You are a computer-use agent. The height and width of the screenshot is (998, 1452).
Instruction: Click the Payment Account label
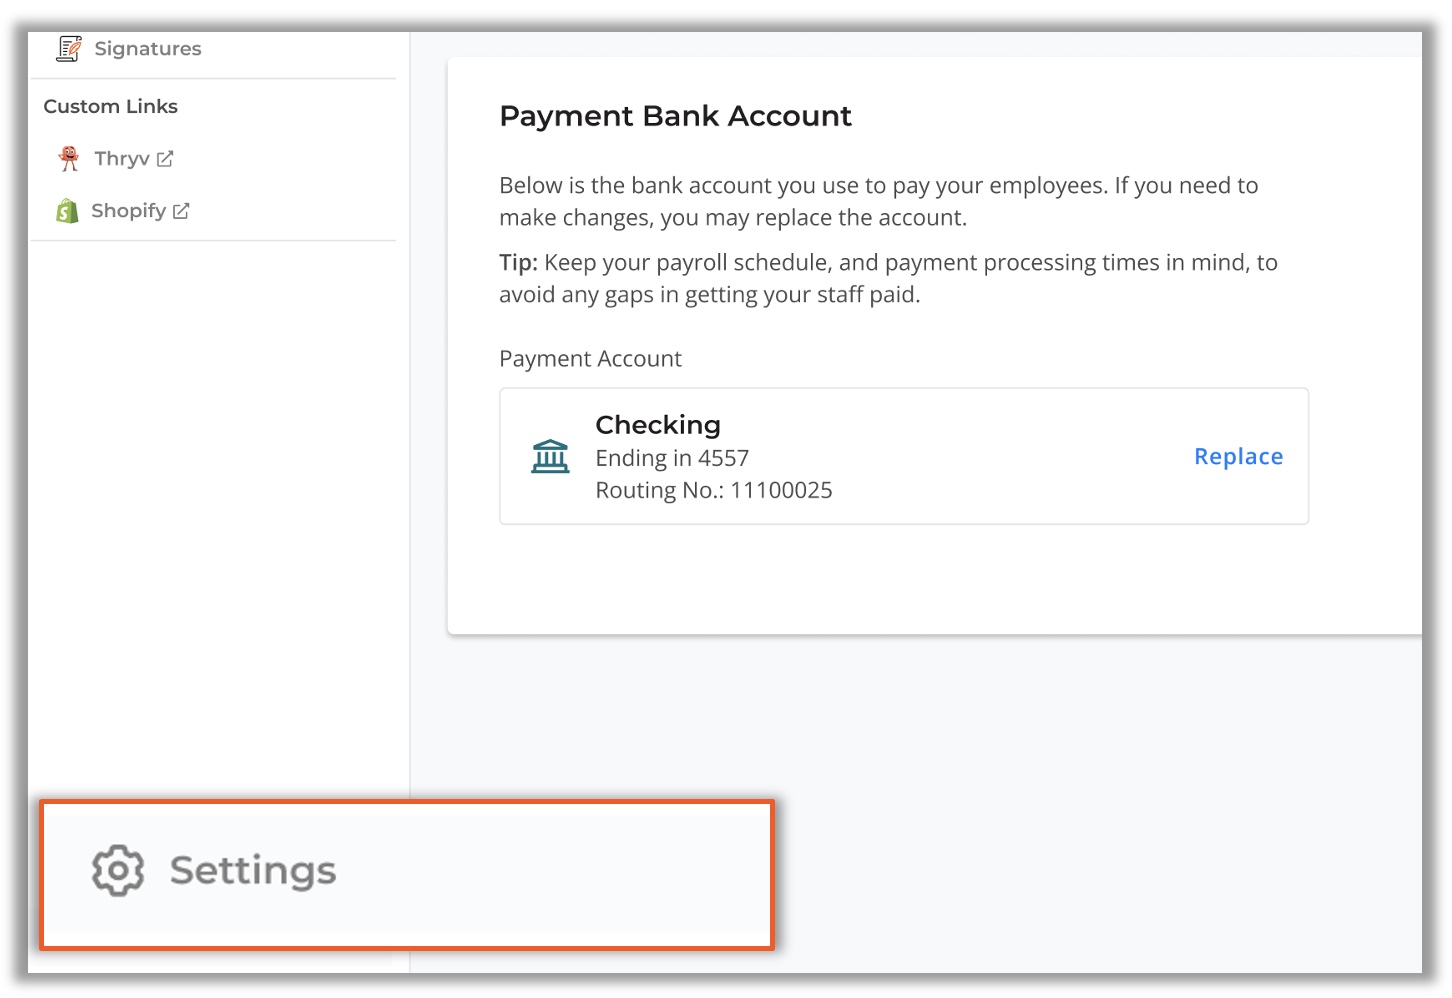[x=591, y=359]
